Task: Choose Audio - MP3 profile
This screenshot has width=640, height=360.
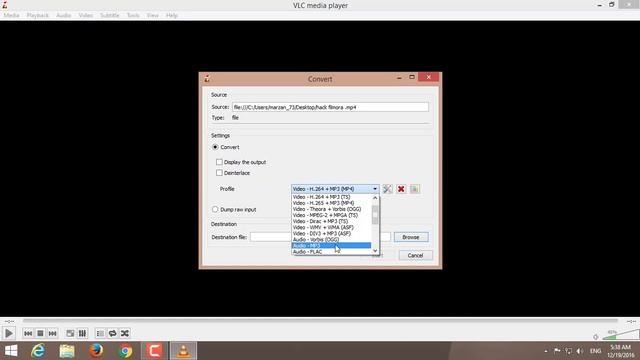Action: pyautogui.click(x=331, y=246)
